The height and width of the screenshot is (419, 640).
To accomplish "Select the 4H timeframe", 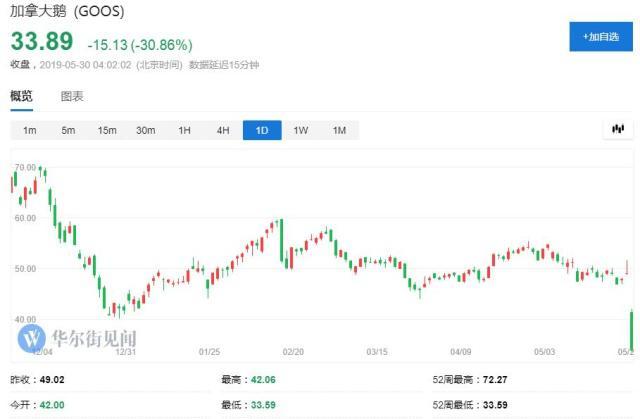I will [x=223, y=130].
